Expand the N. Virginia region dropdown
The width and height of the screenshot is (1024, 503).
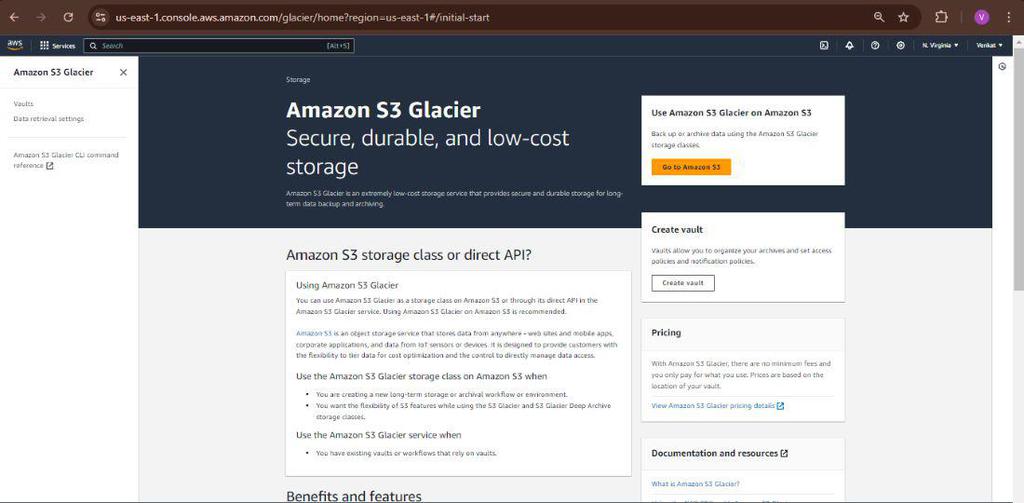click(x=939, y=45)
